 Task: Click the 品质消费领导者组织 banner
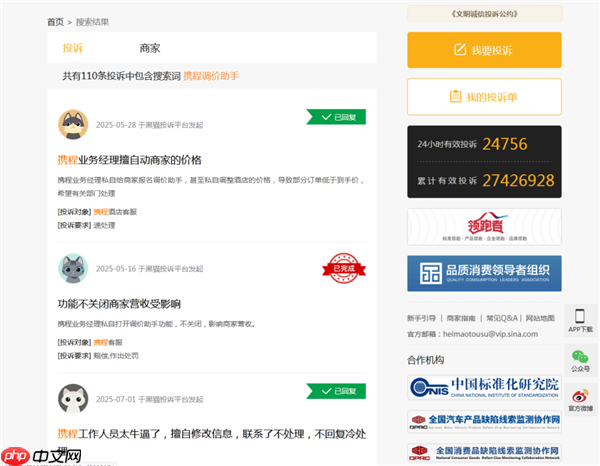483,273
